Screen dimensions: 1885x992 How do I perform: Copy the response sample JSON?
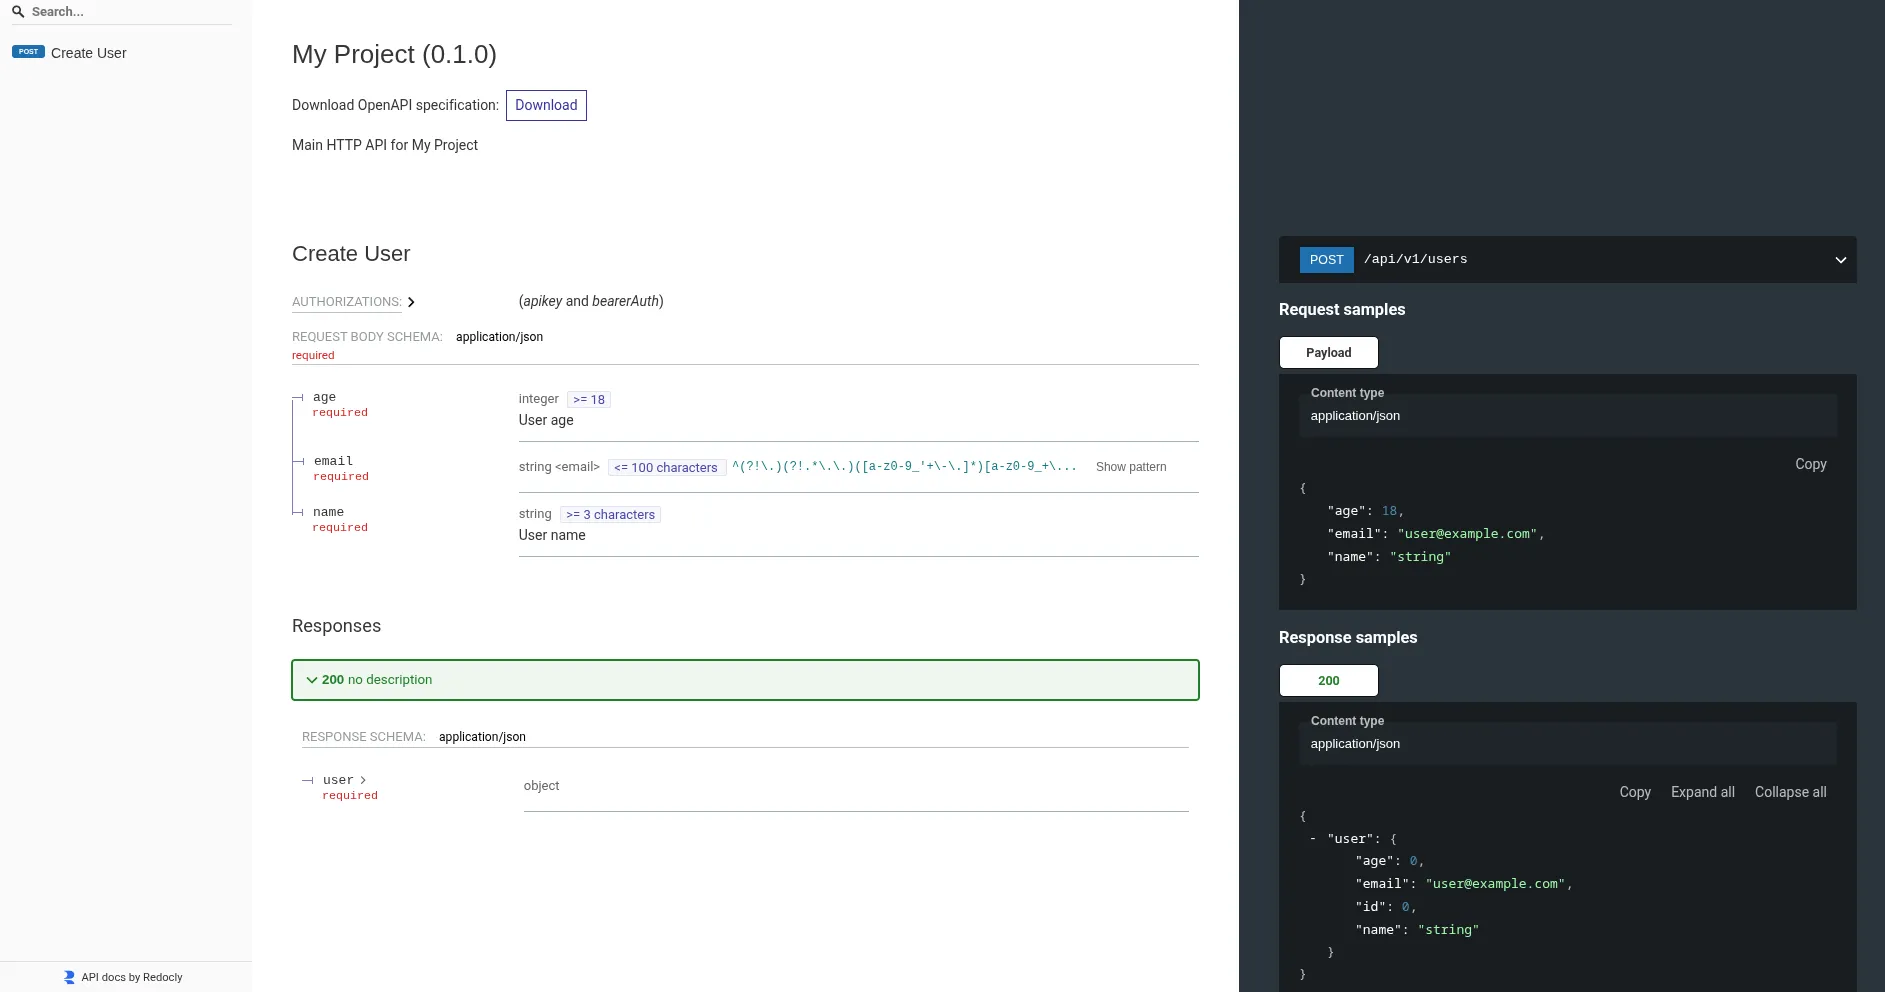(1634, 792)
